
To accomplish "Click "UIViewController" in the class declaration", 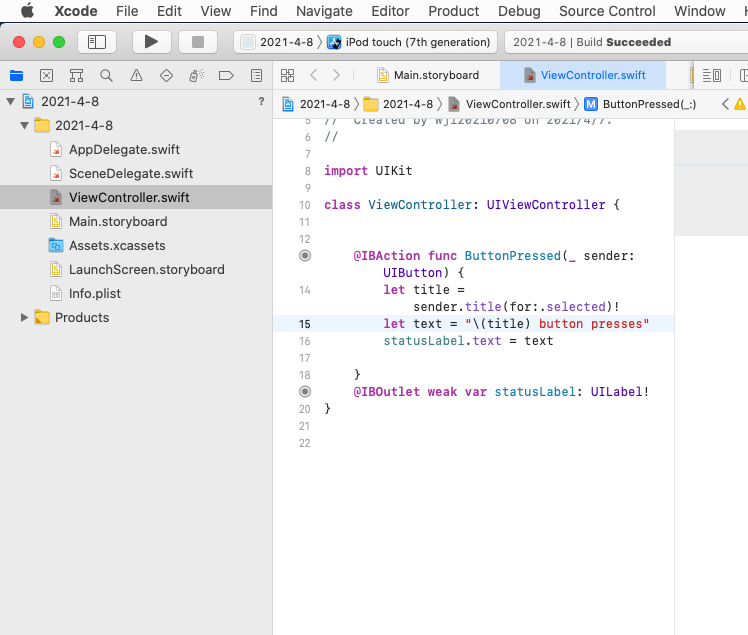I will (546, 205).
